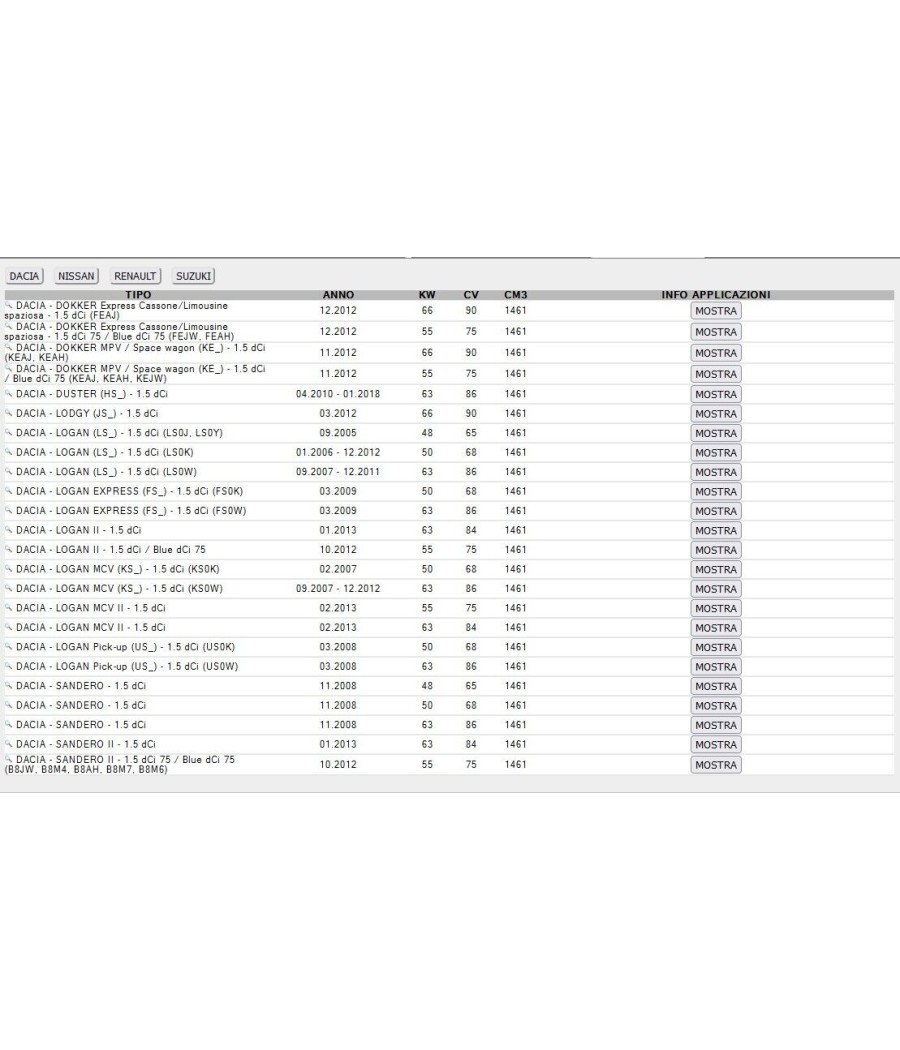Screen dimensions: 900x1050
Task: Click the INFO APPLICAZIONI column header
Action: (x=716, y=295)
